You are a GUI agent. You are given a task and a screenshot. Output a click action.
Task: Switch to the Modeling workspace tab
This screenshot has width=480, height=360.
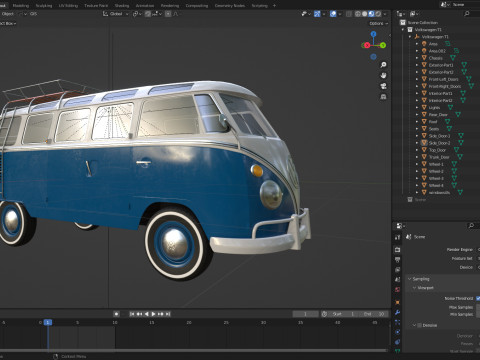click(21, 6)
